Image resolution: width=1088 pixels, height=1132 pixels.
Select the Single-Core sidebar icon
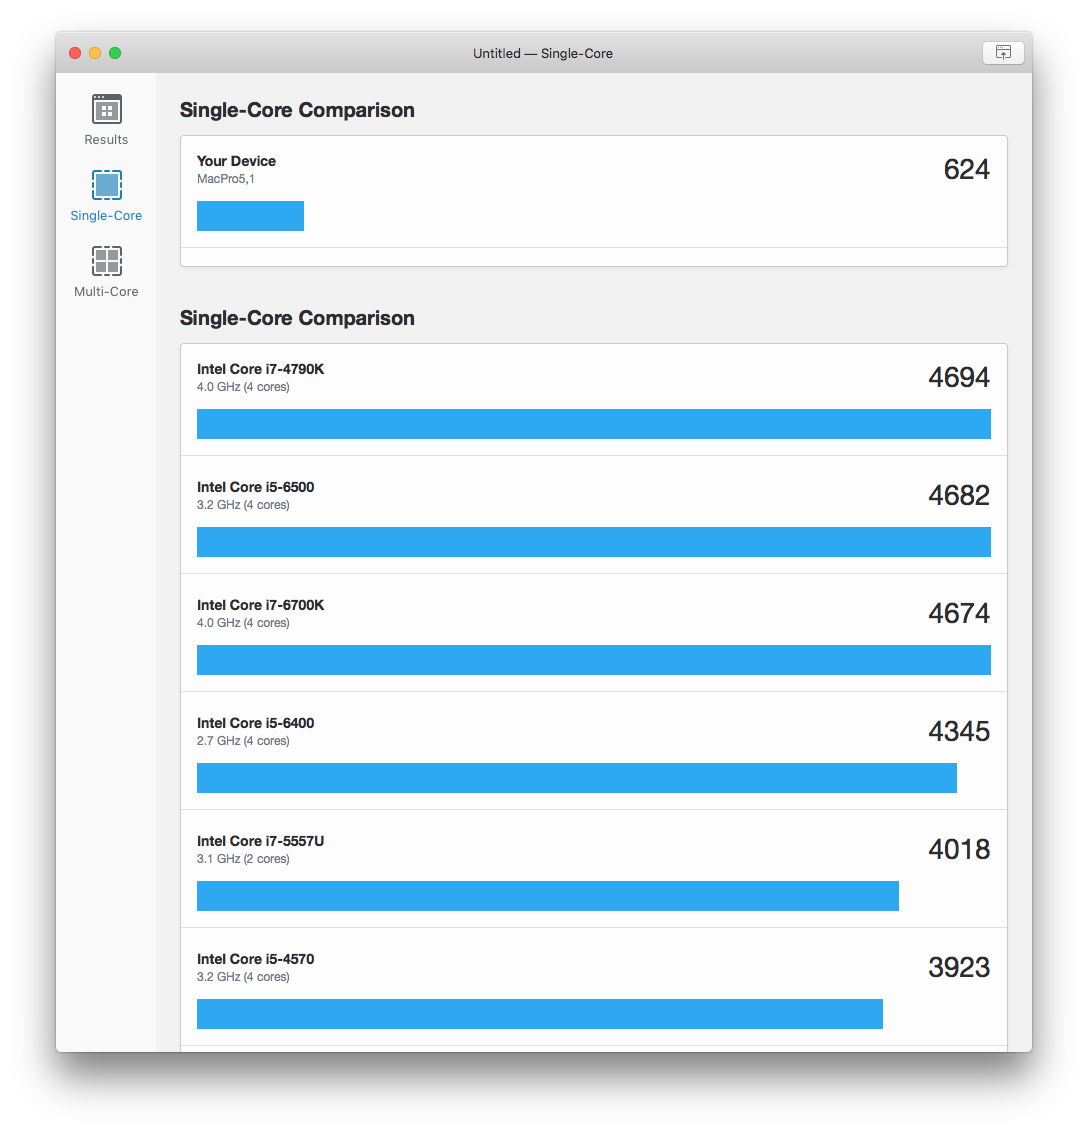coord(107,185)
